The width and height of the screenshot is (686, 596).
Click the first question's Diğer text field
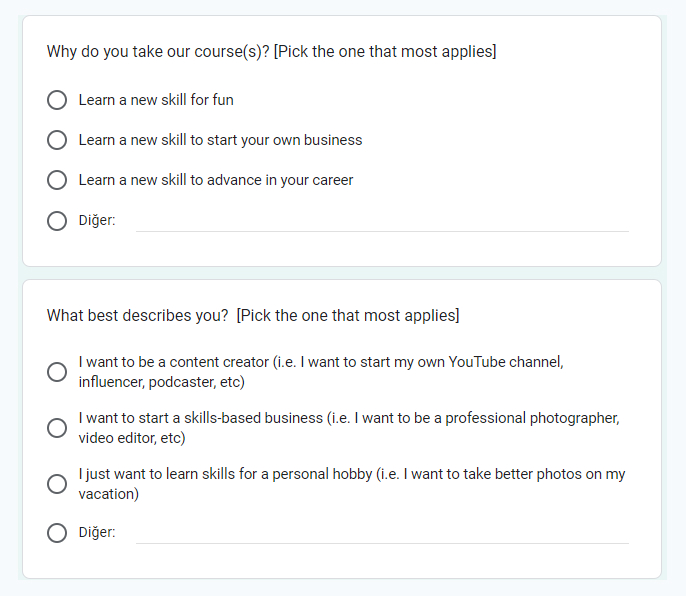point(382,222)
